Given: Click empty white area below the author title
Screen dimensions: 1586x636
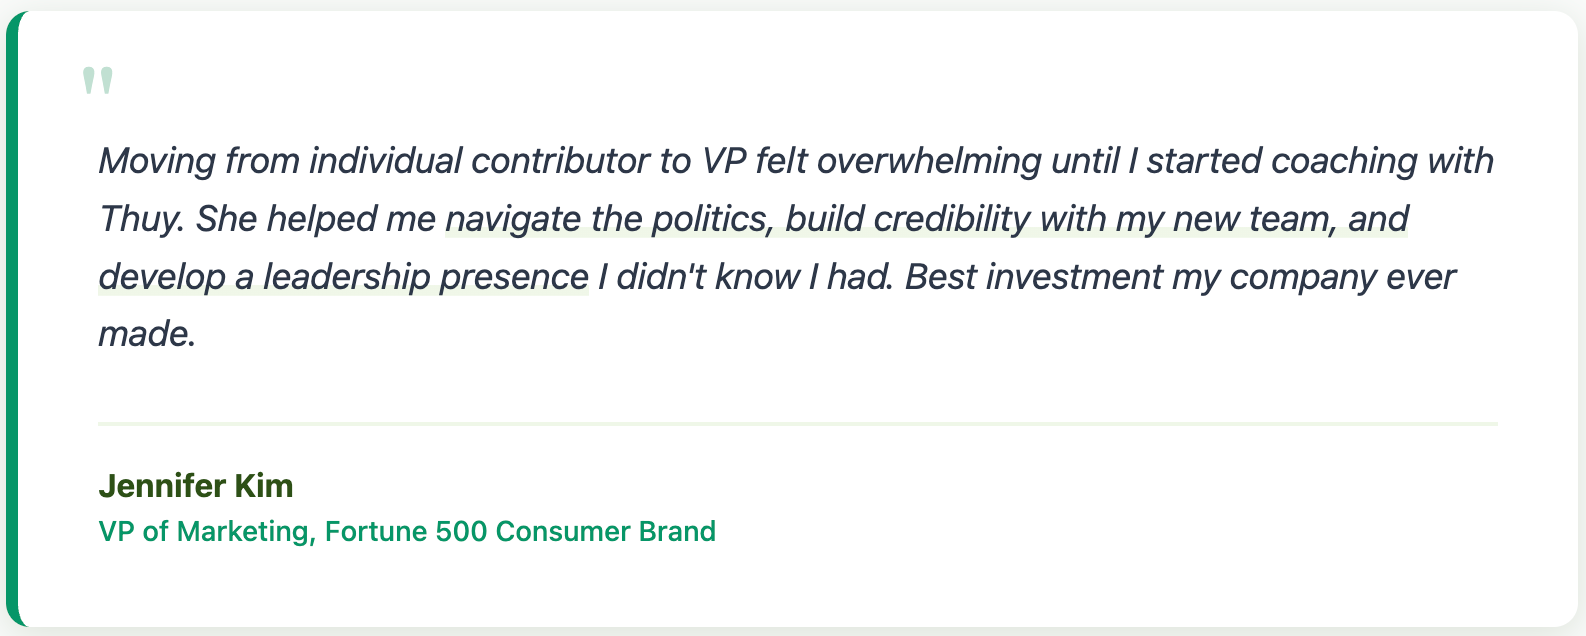Looking at the screenshot, I should click(x=798, y=588).
